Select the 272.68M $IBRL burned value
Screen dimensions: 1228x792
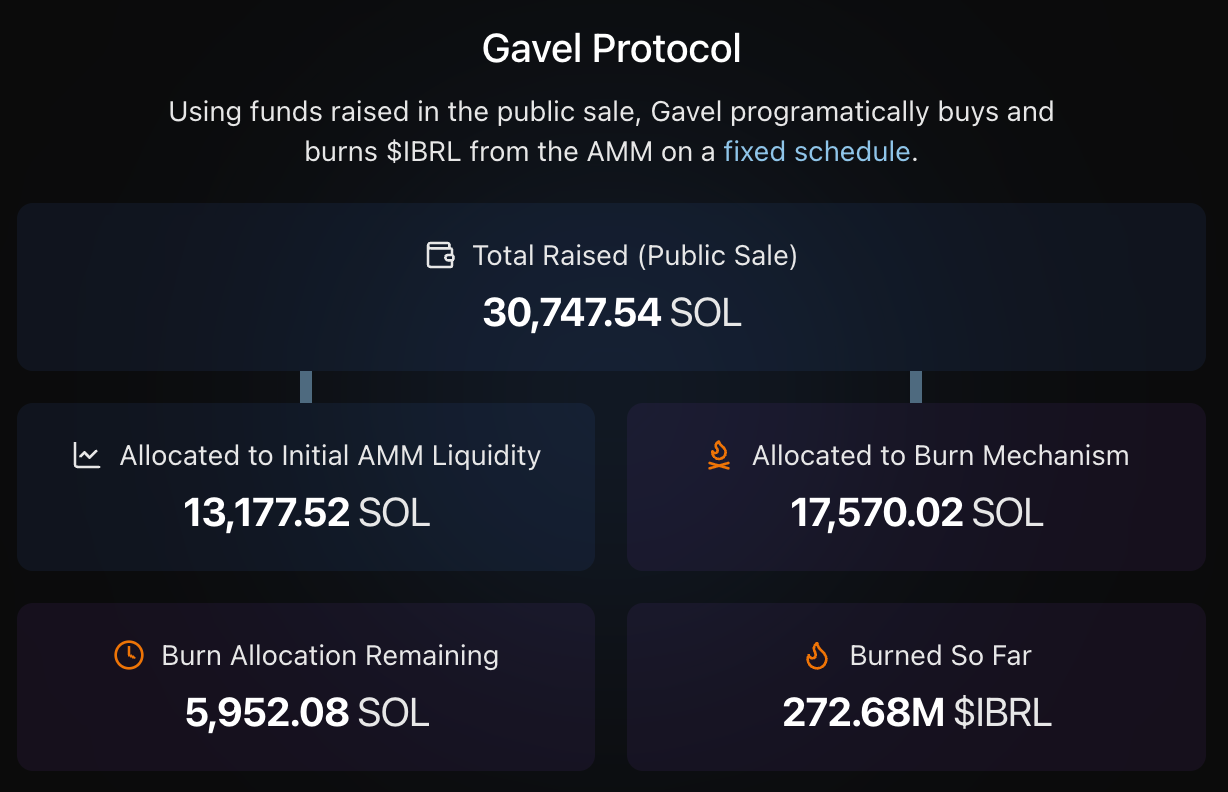pos(916,713)
